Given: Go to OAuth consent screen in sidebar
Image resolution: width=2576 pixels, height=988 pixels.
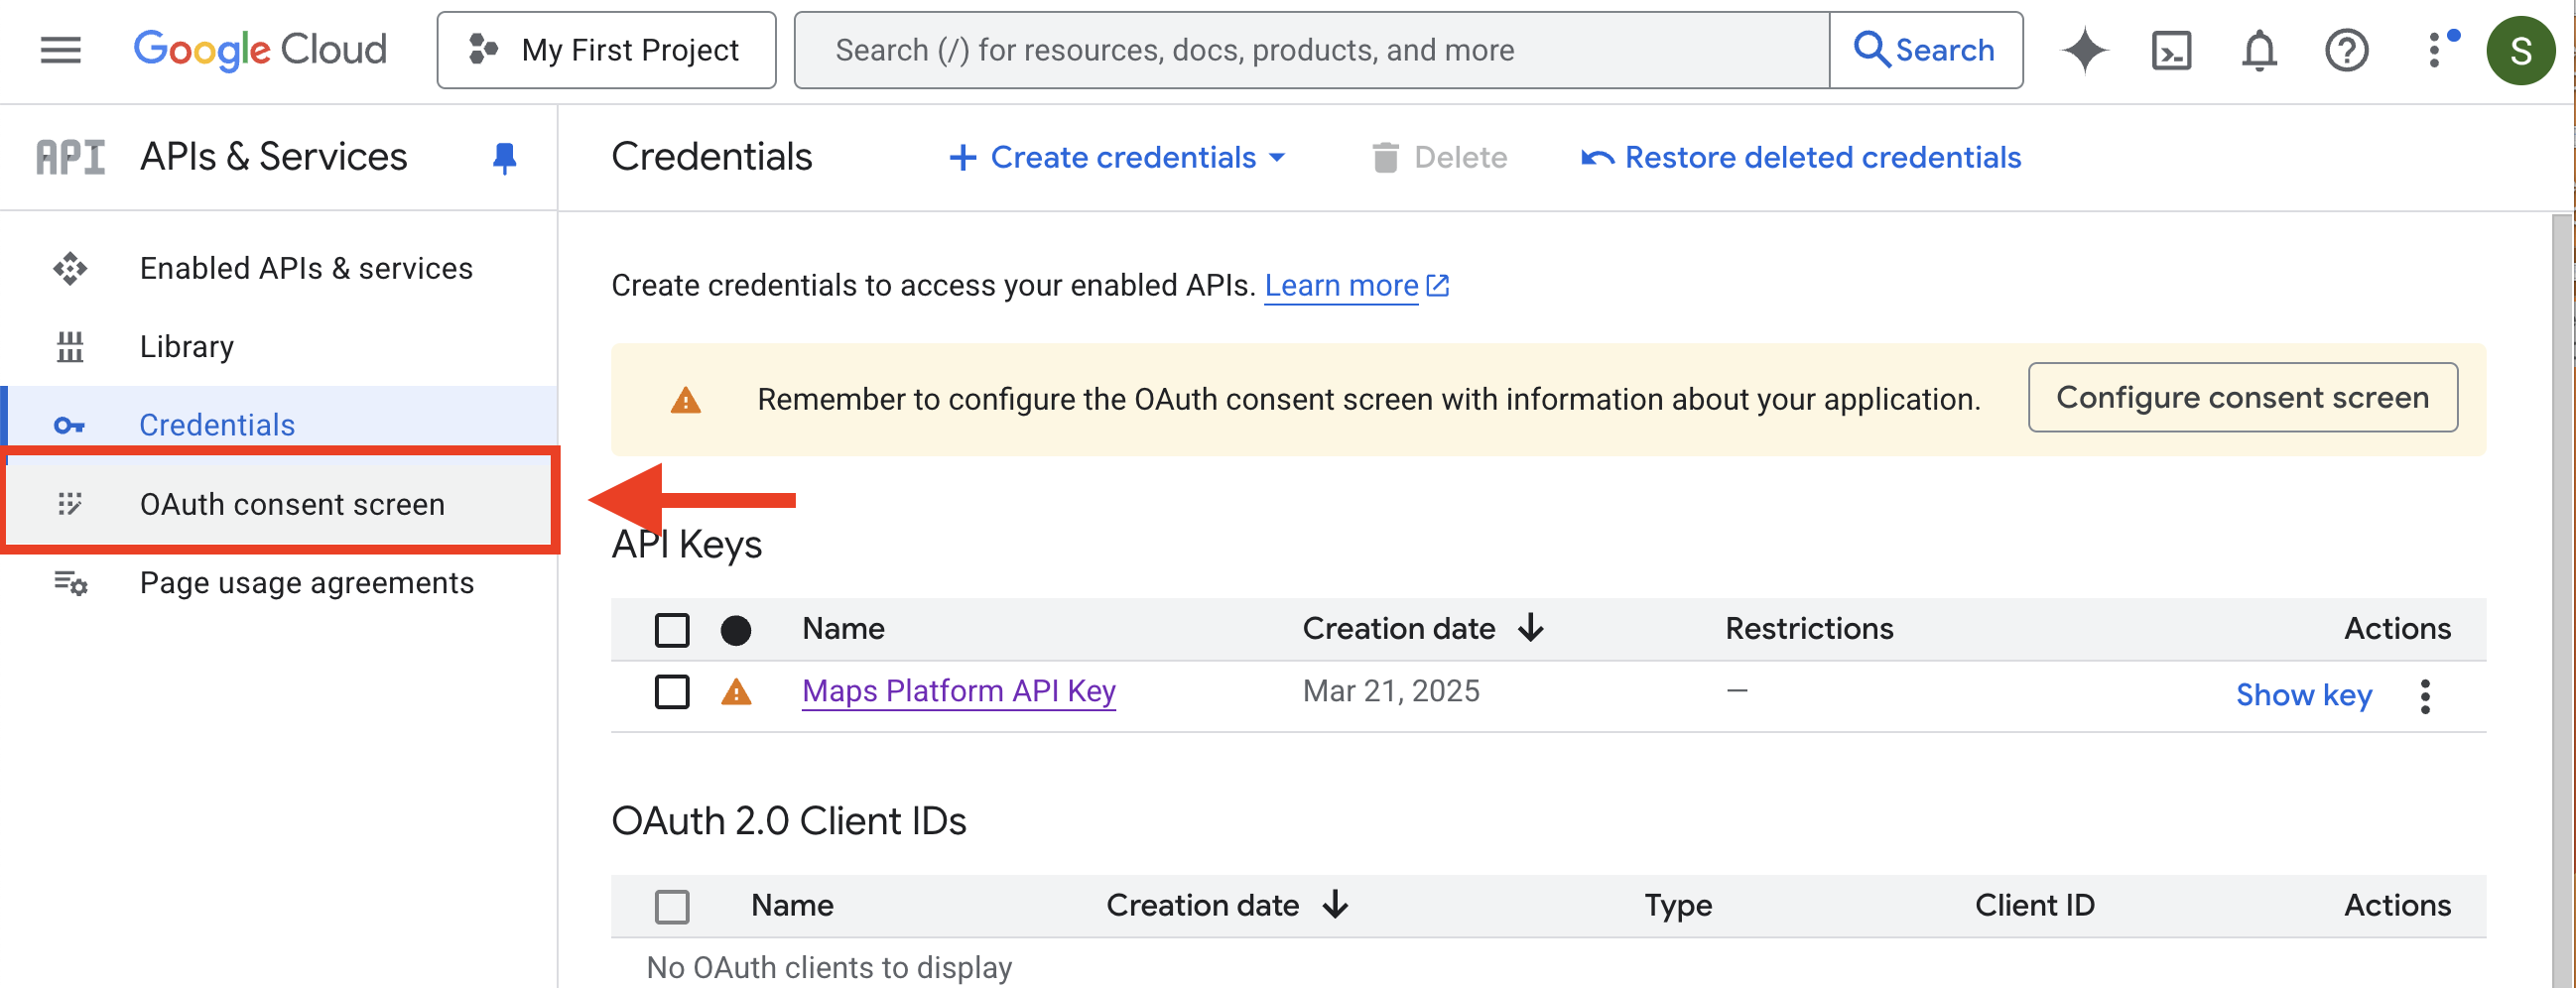Looking at the screenshot, I should point(291,504).
